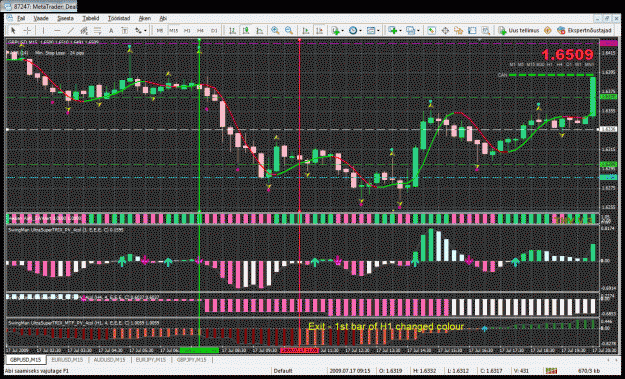
Task: Select the Fibonacci retracement tool
Action: point(97,30)
